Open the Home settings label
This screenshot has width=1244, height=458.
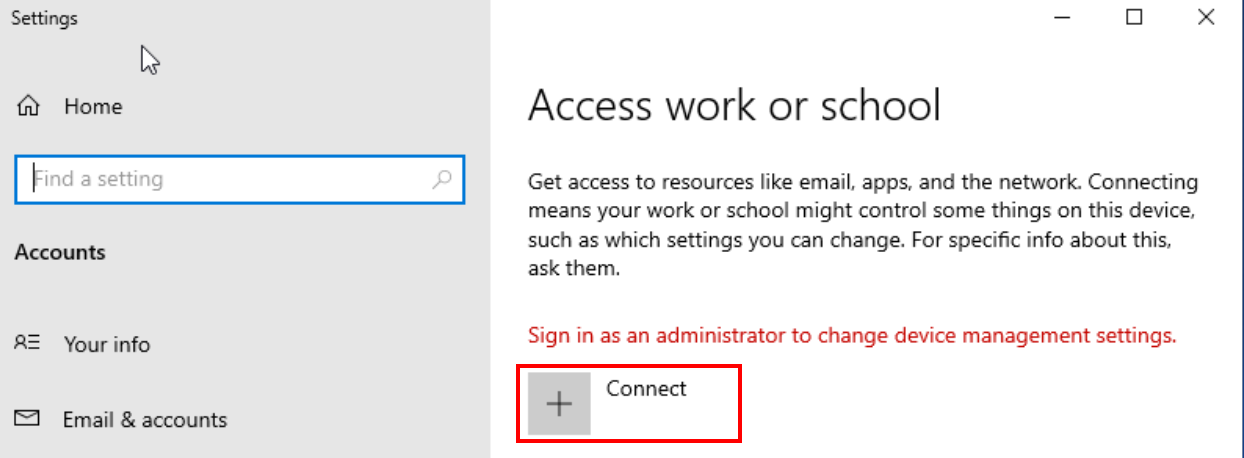pos(93,106)
